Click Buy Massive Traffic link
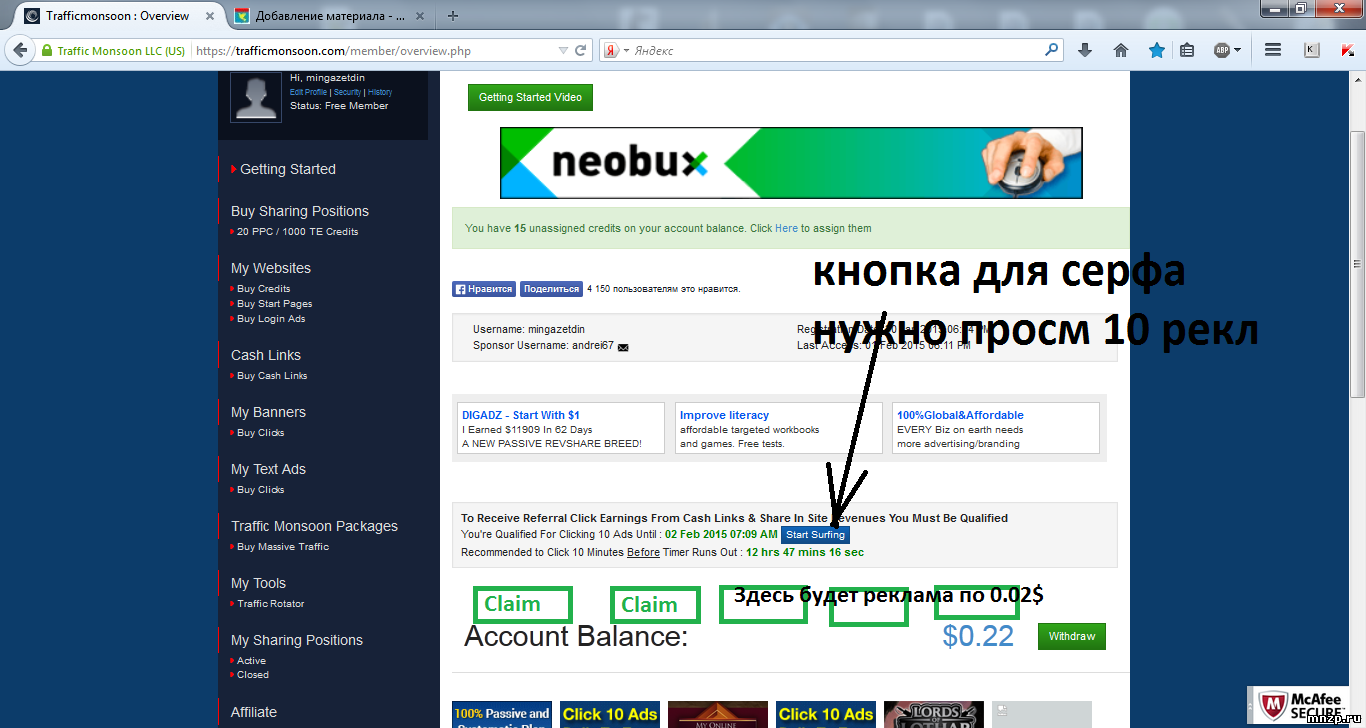The width and height of the screenshot is (1366, 728). (x=282, y=547)
